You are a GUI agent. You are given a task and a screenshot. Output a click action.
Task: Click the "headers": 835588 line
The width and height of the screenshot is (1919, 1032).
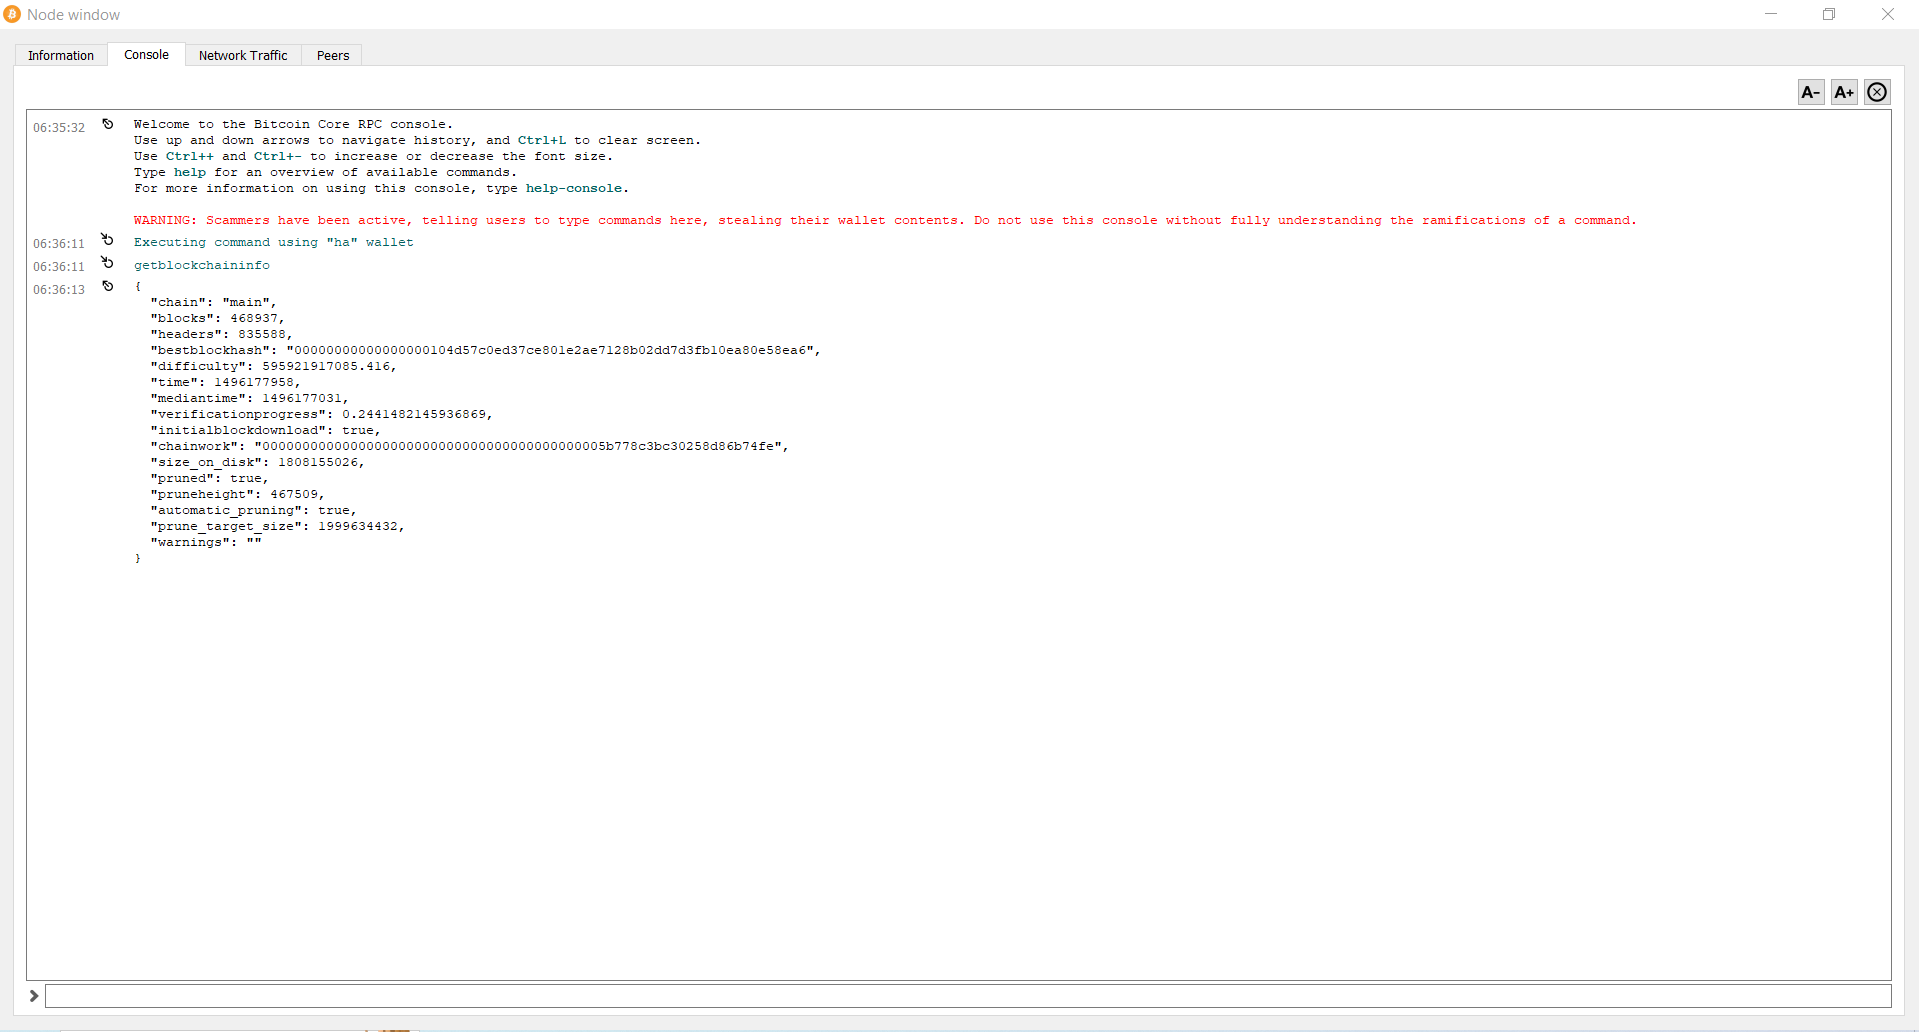(221, 334)
